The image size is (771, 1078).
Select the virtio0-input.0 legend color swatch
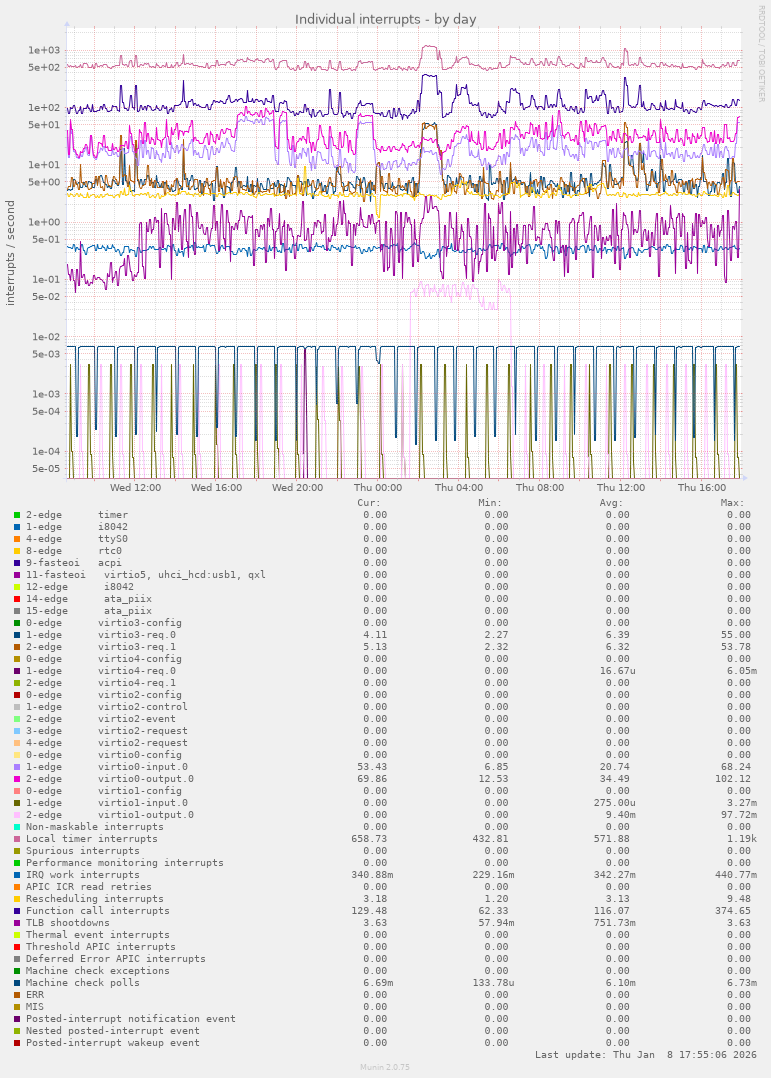[x=17, y=767]
